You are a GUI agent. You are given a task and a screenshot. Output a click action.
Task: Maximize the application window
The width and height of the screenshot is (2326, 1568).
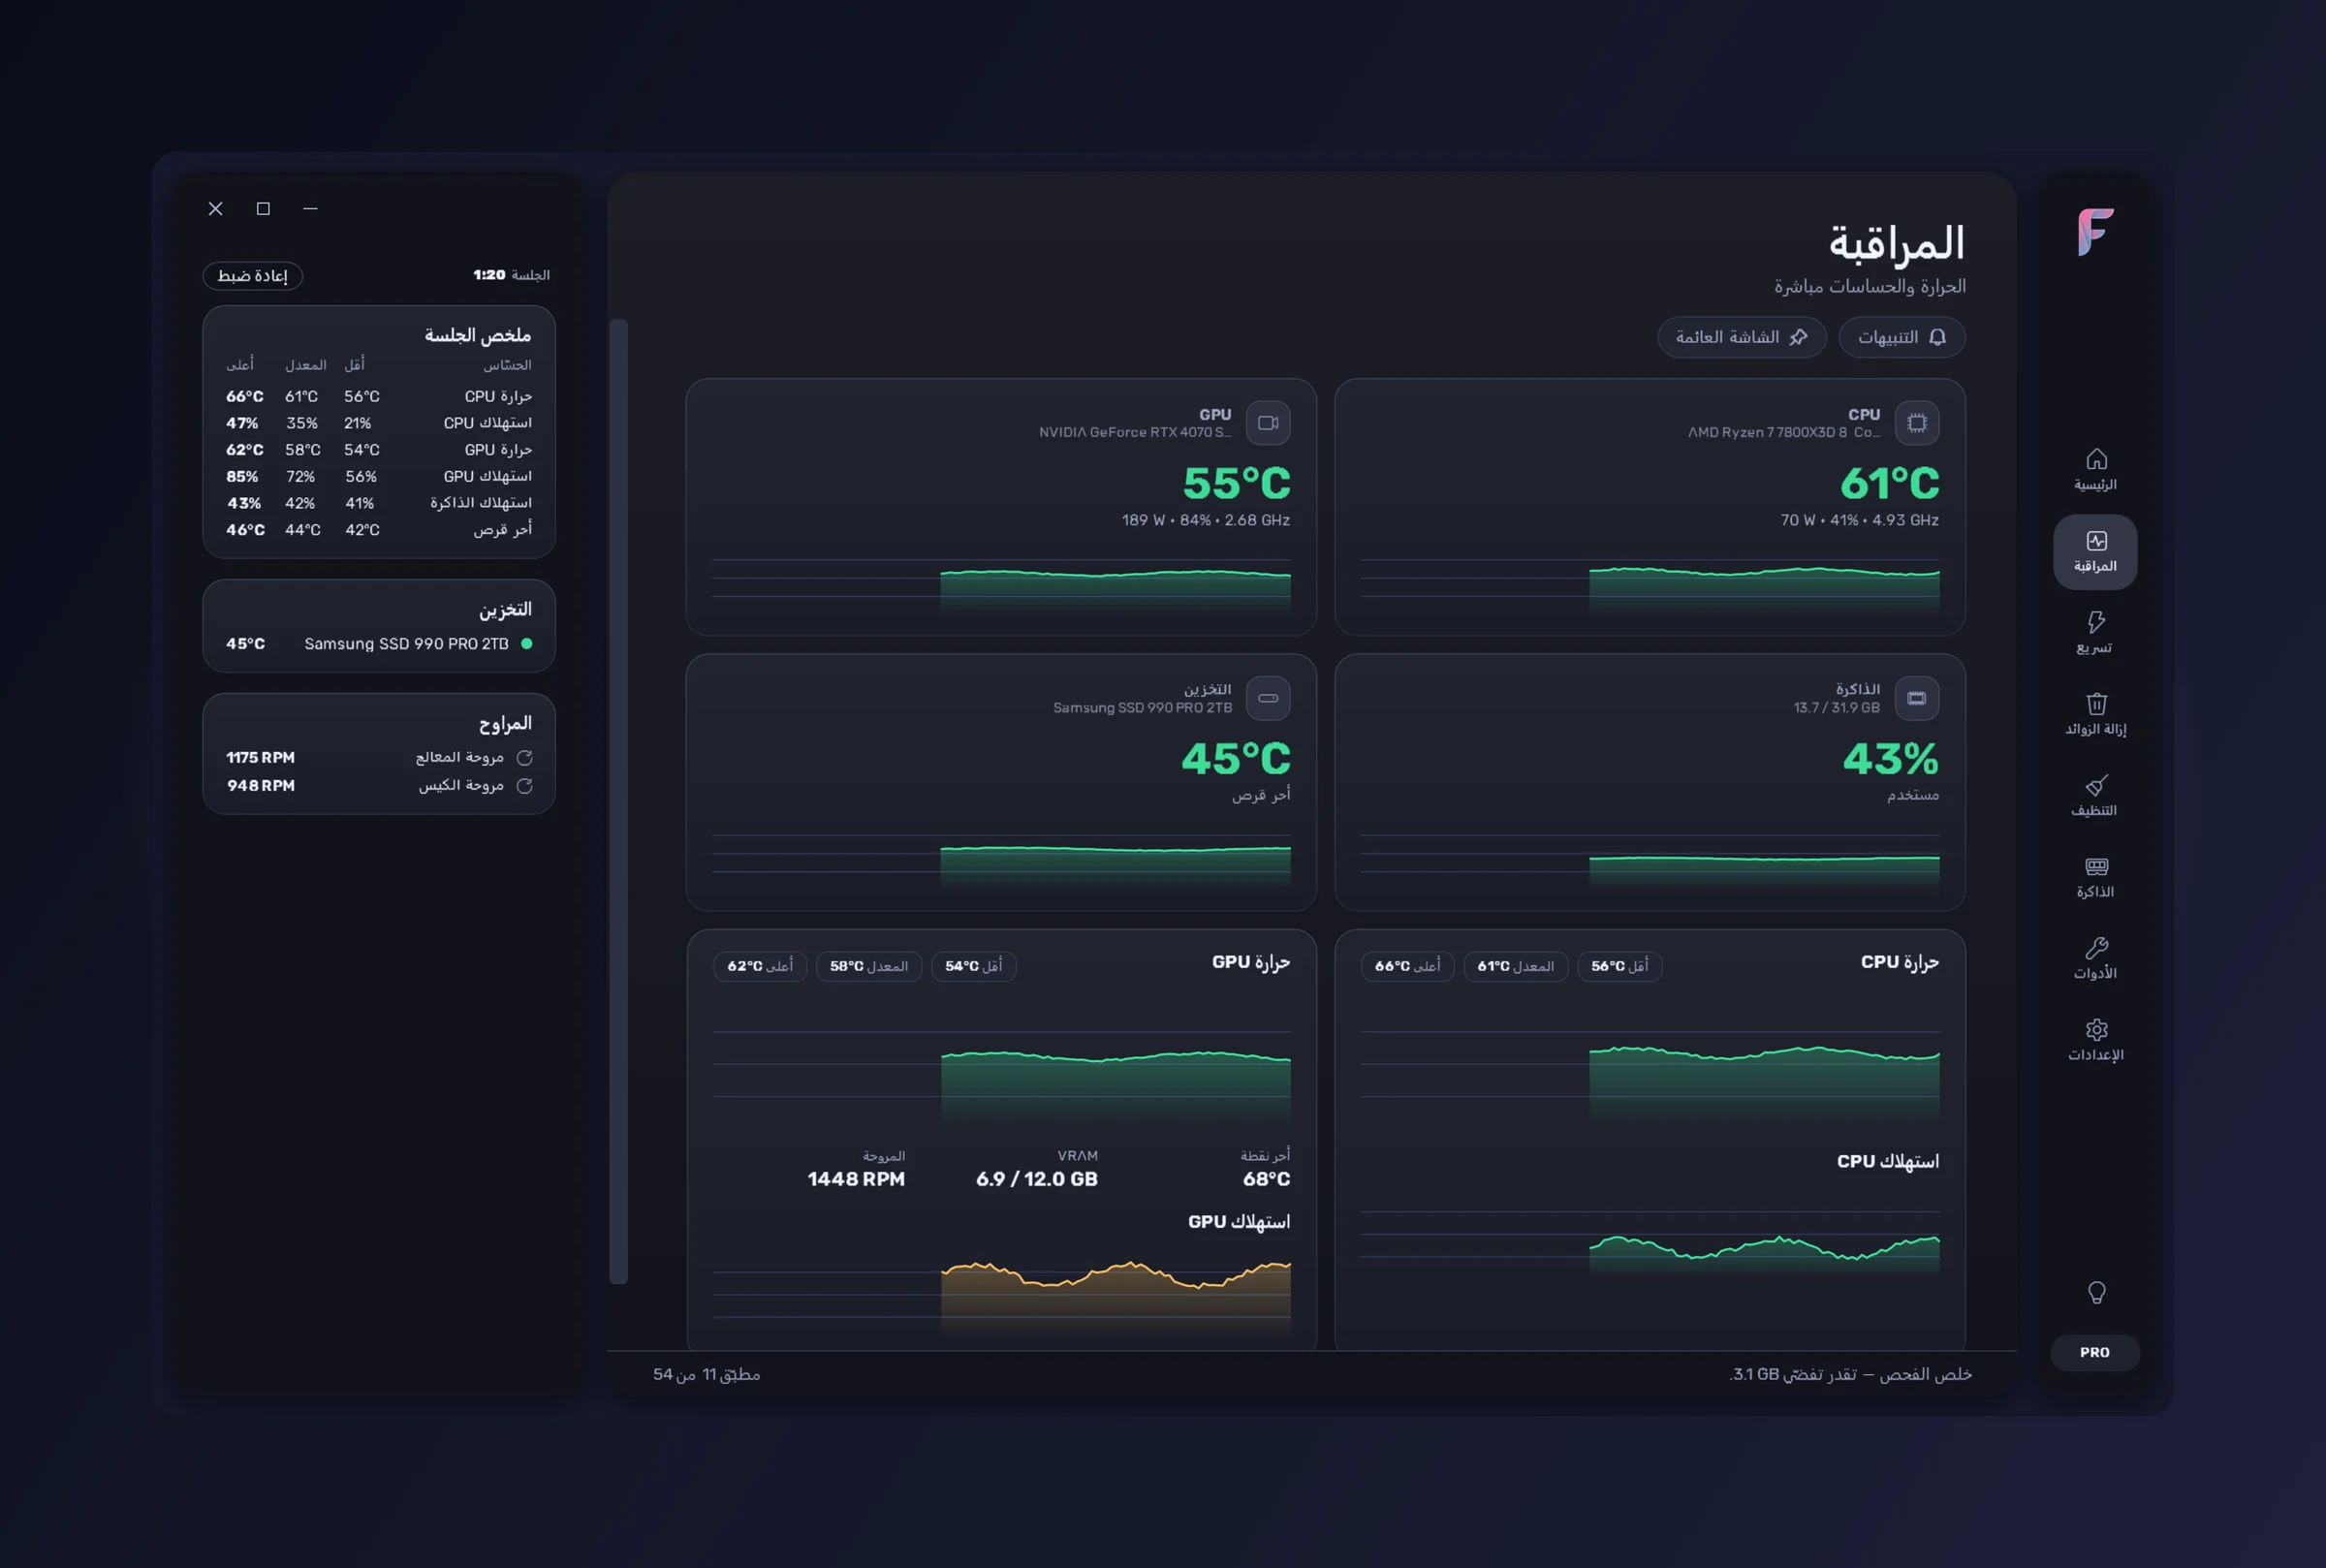(x=263, y=209)
